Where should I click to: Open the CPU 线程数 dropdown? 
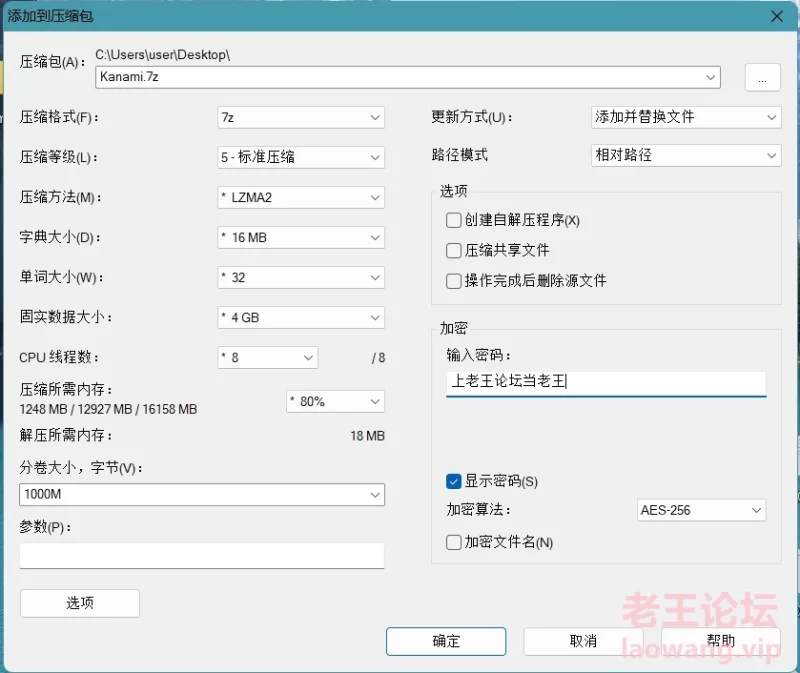(x=268, y=358)
